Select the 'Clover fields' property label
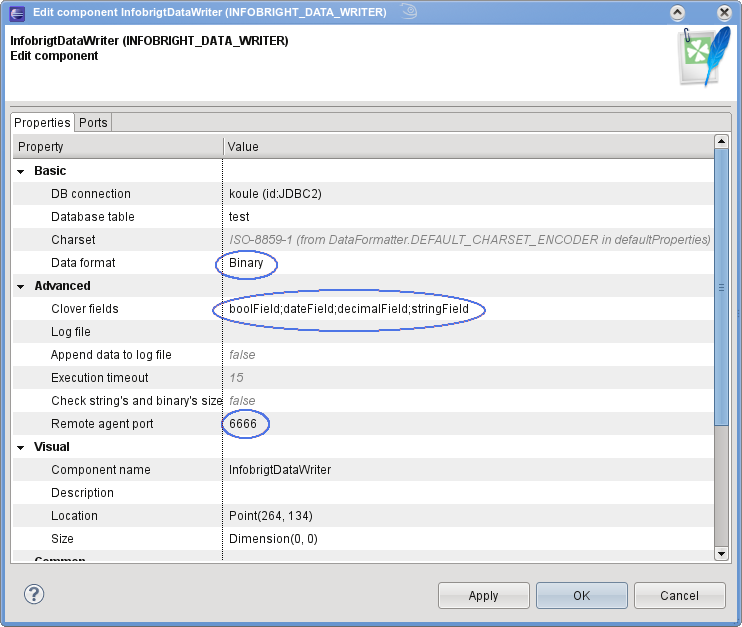 point(85,309)
